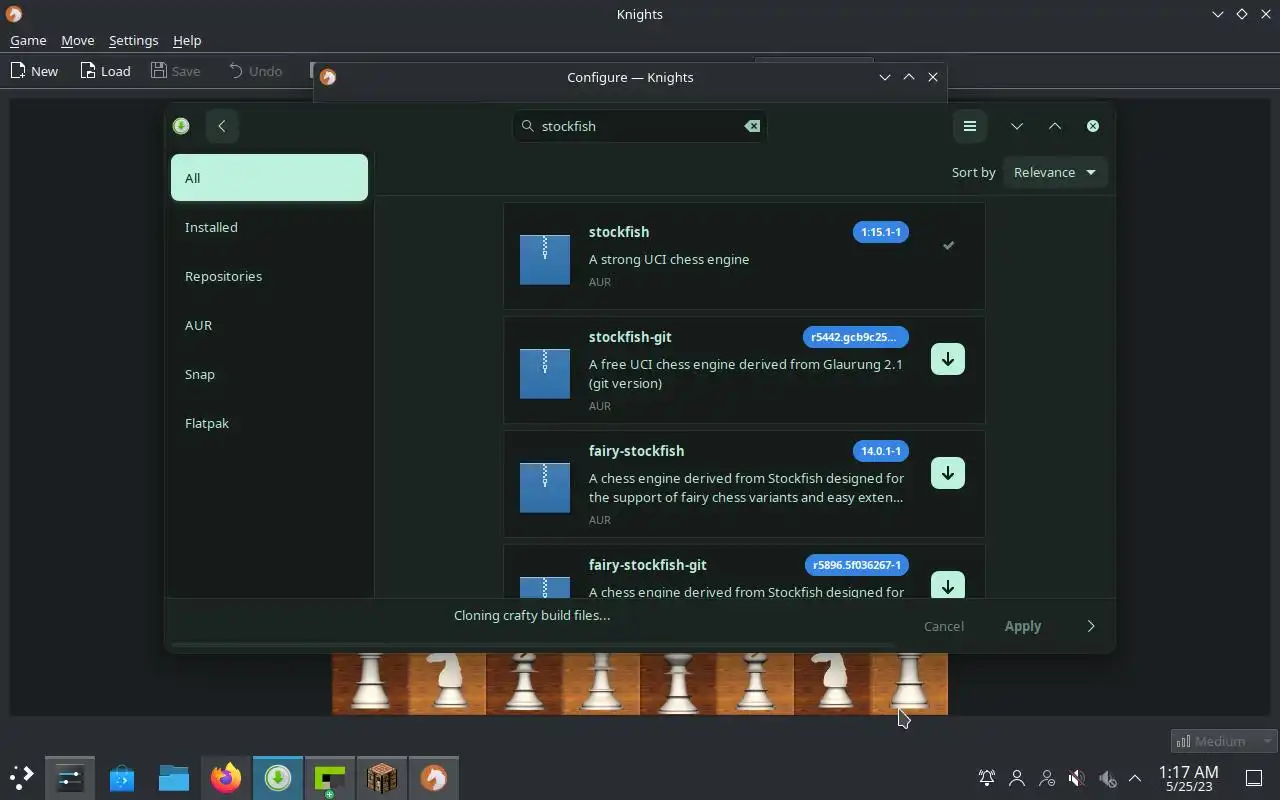Screen dimensions: 1280x800
Task: Open the Game menu
Action: [28, 40]
